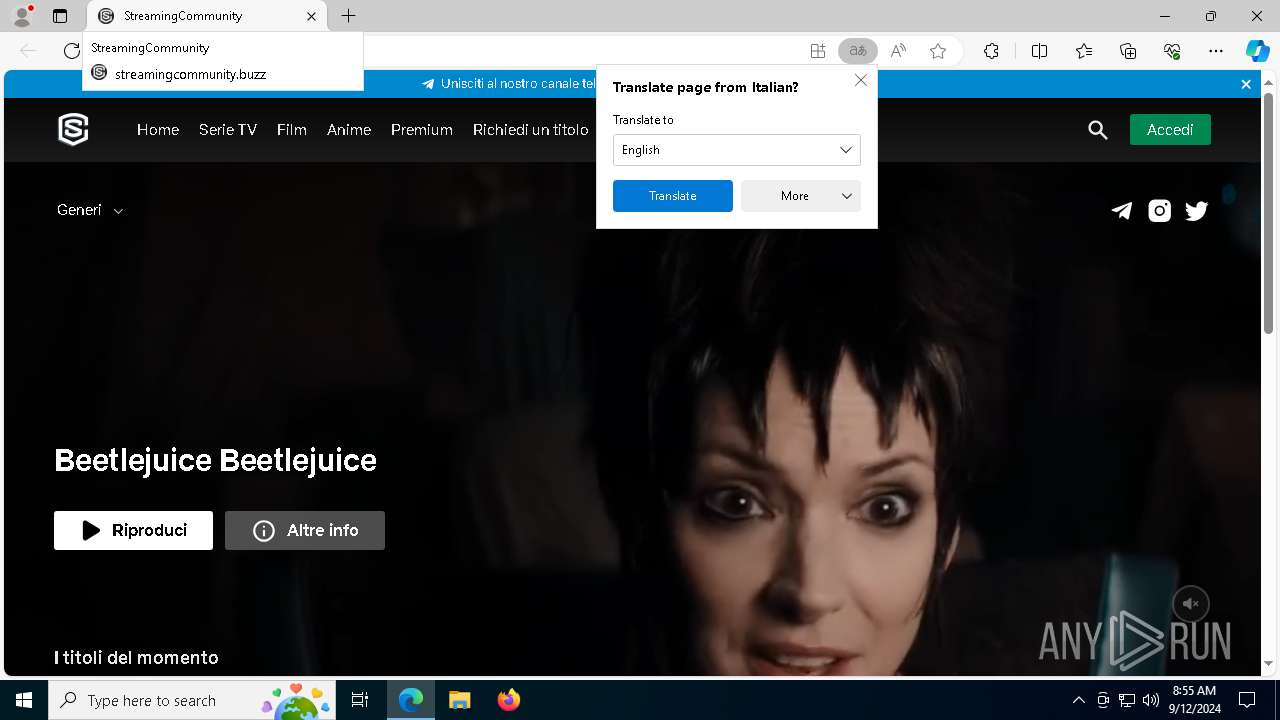Click the network tray icon
1280x720 pixels.
tap(1127, 700)
